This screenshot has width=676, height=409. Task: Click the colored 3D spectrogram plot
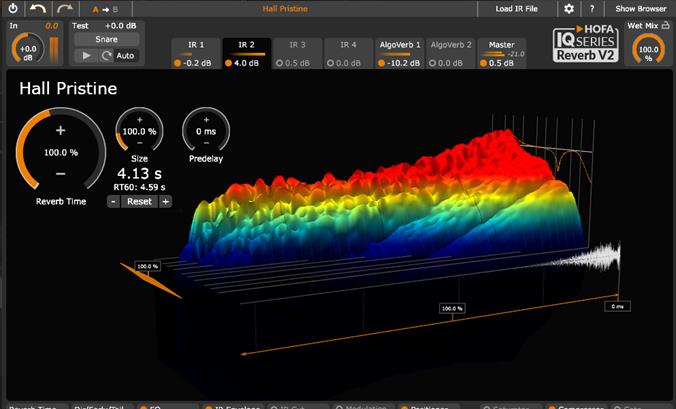[x=384, y=198]
